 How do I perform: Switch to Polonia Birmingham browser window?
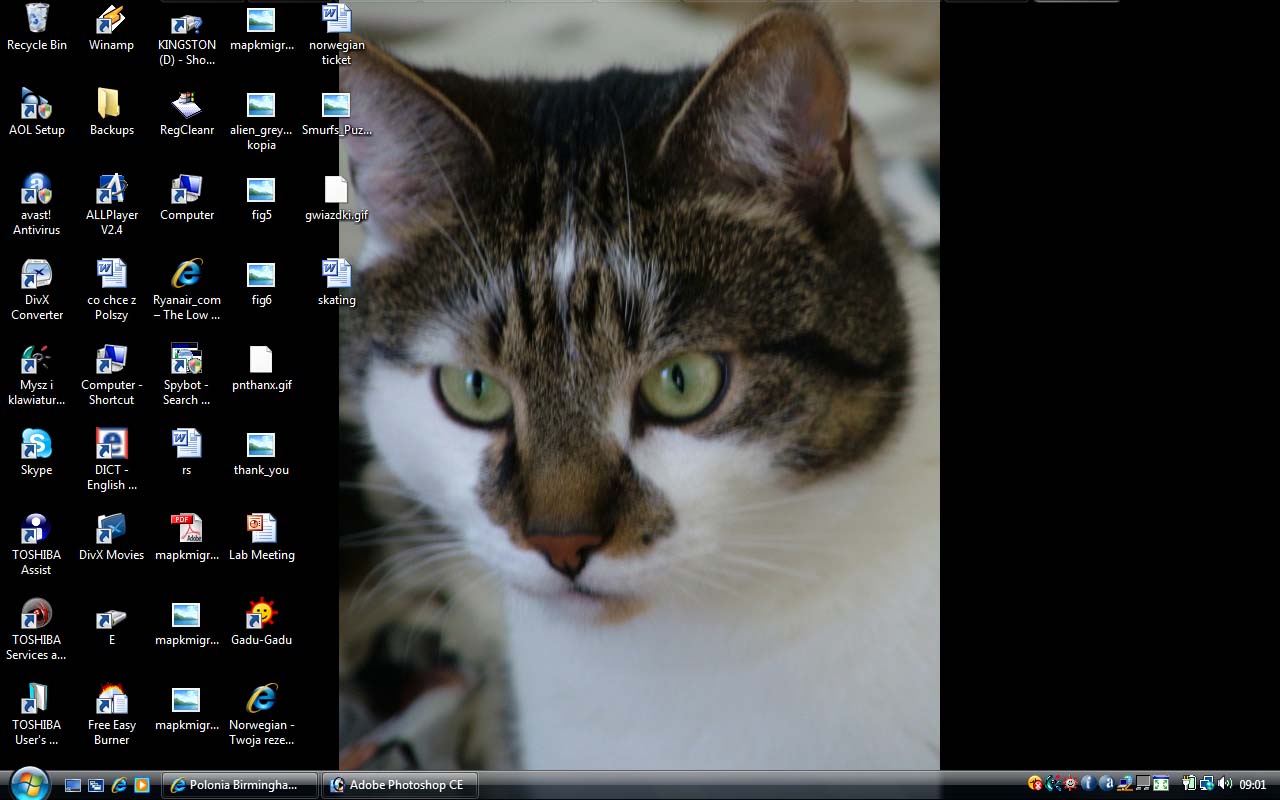click(x=240, y=785)
